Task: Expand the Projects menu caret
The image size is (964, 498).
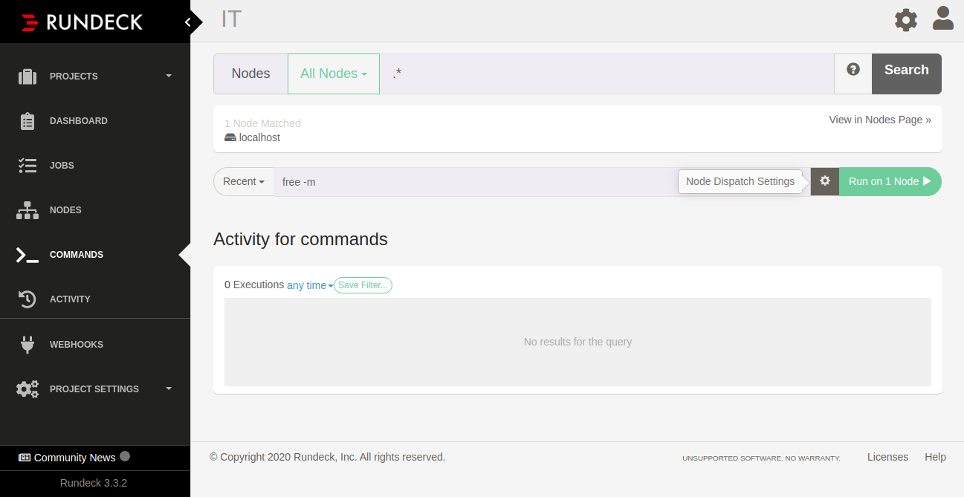Action: coord(169,76)
